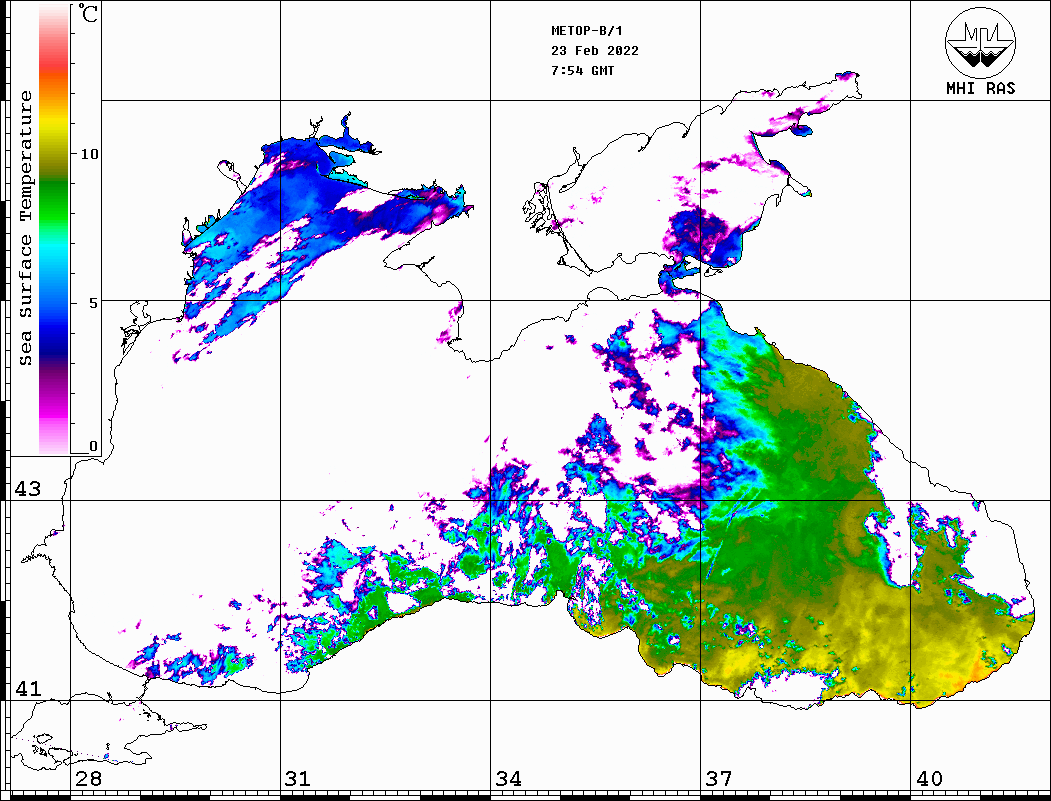Click the longitude label '34'

click(508, 779)
